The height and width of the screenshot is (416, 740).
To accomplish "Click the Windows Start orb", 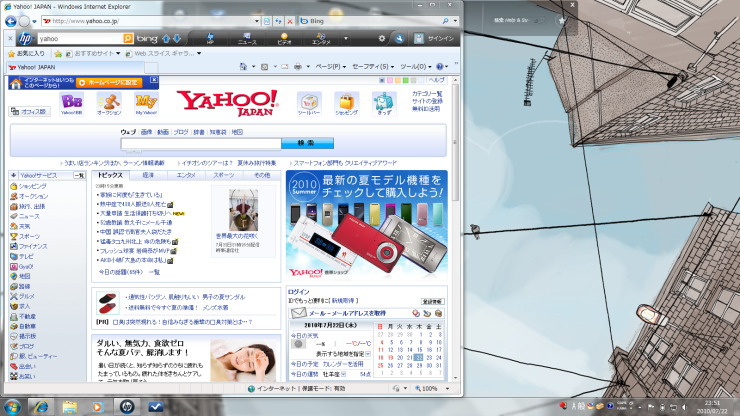I will pos(12,407).
